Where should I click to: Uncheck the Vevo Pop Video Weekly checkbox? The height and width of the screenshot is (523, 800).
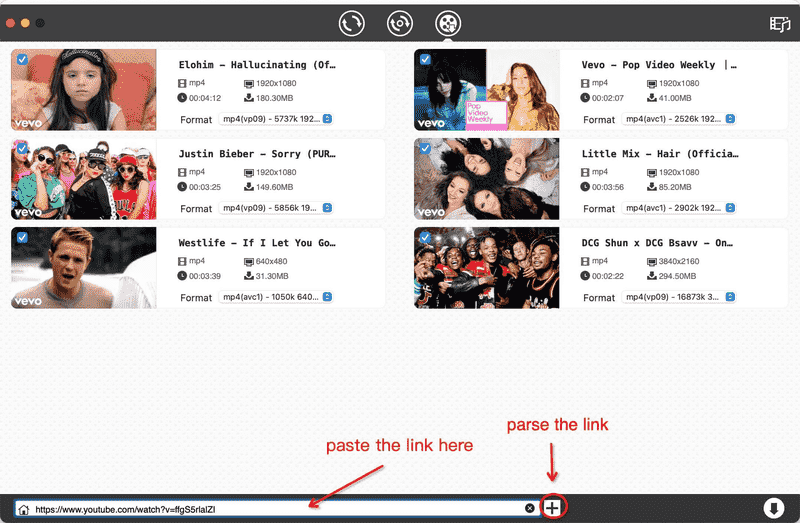click(x=425, y=59)
